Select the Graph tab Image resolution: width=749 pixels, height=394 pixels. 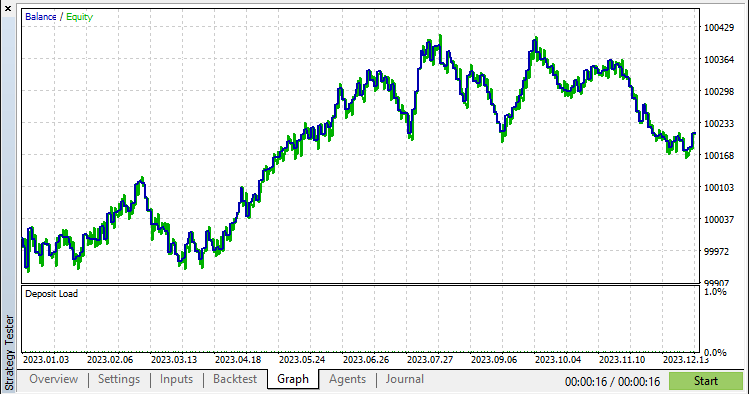(x=293, y=379)
